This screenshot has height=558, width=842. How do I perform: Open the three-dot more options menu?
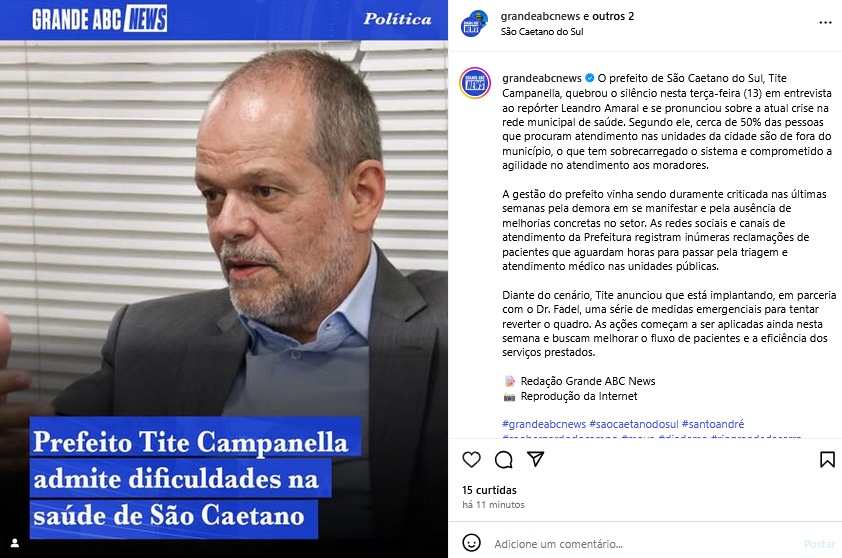click(x=825, y=23)
